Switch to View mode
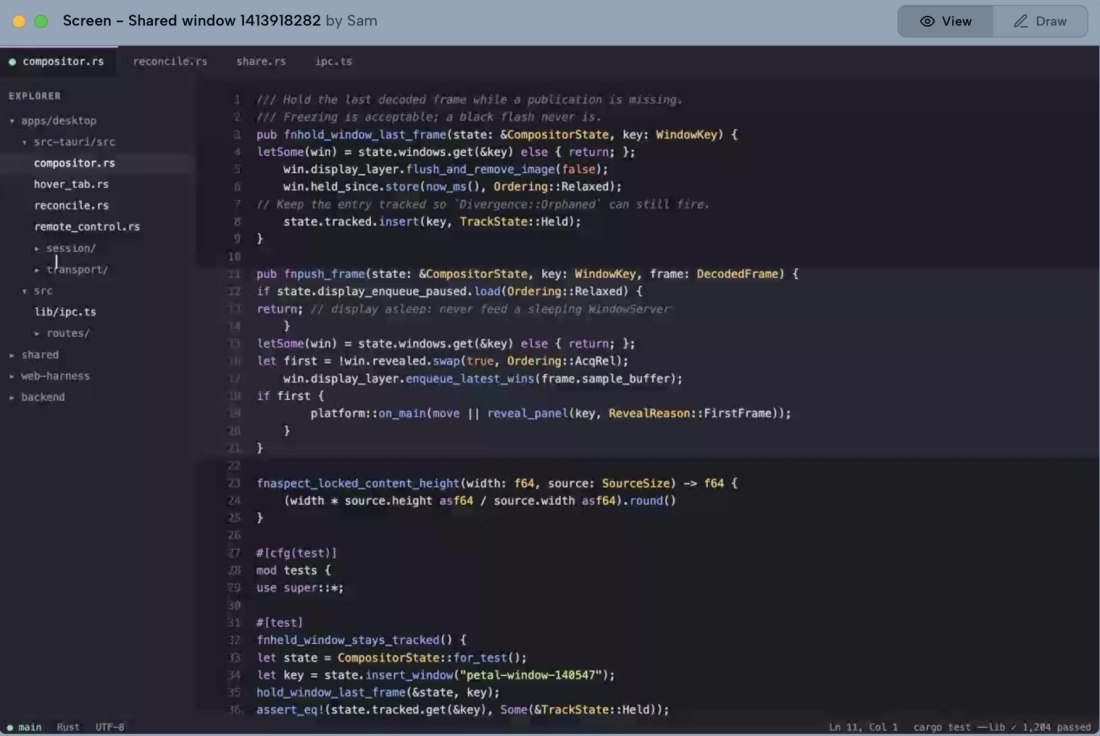This screenshot has width=1100, height=736. click(945, 21)
